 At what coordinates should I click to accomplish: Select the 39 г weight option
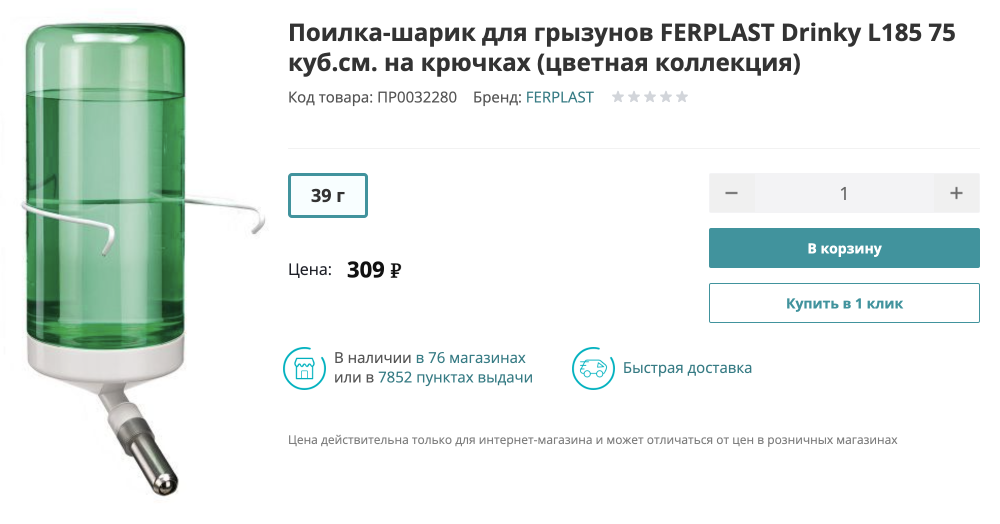[x=328, y=196]
